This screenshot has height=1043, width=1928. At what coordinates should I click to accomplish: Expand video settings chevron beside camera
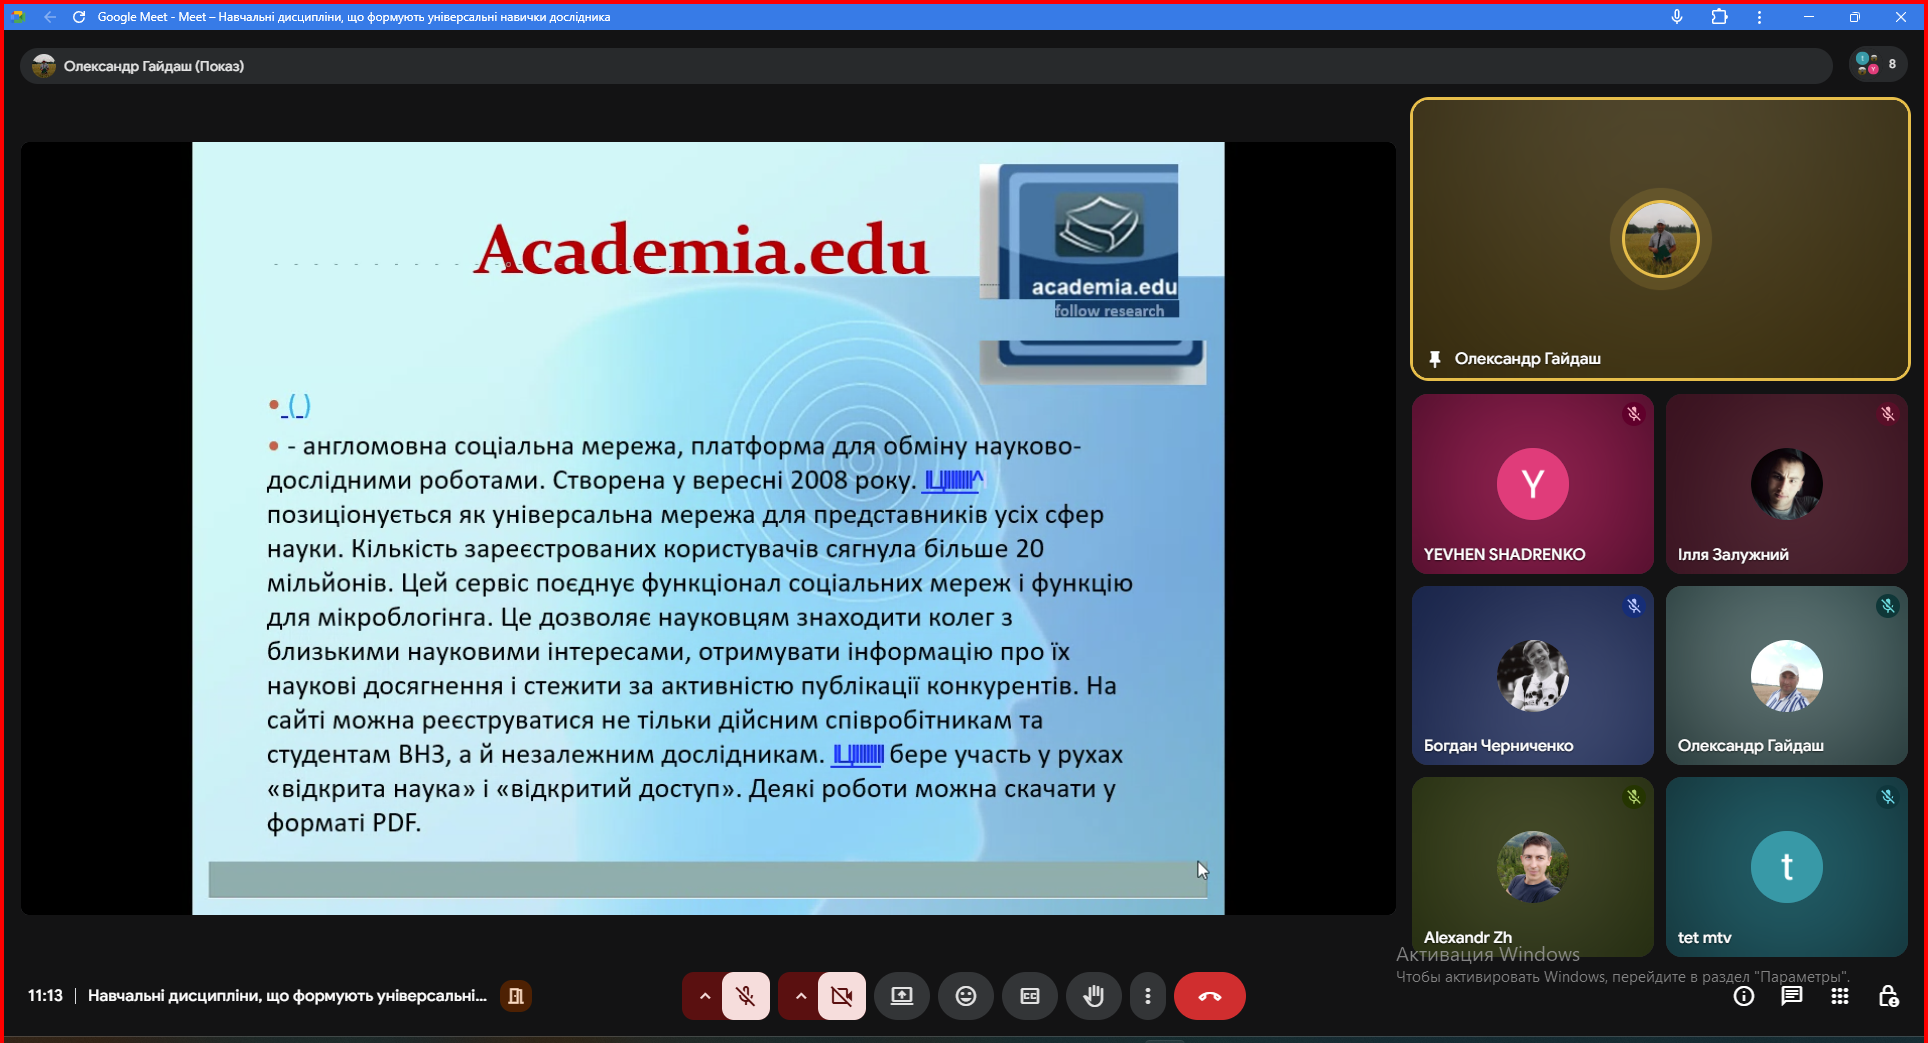coord(800,996)
